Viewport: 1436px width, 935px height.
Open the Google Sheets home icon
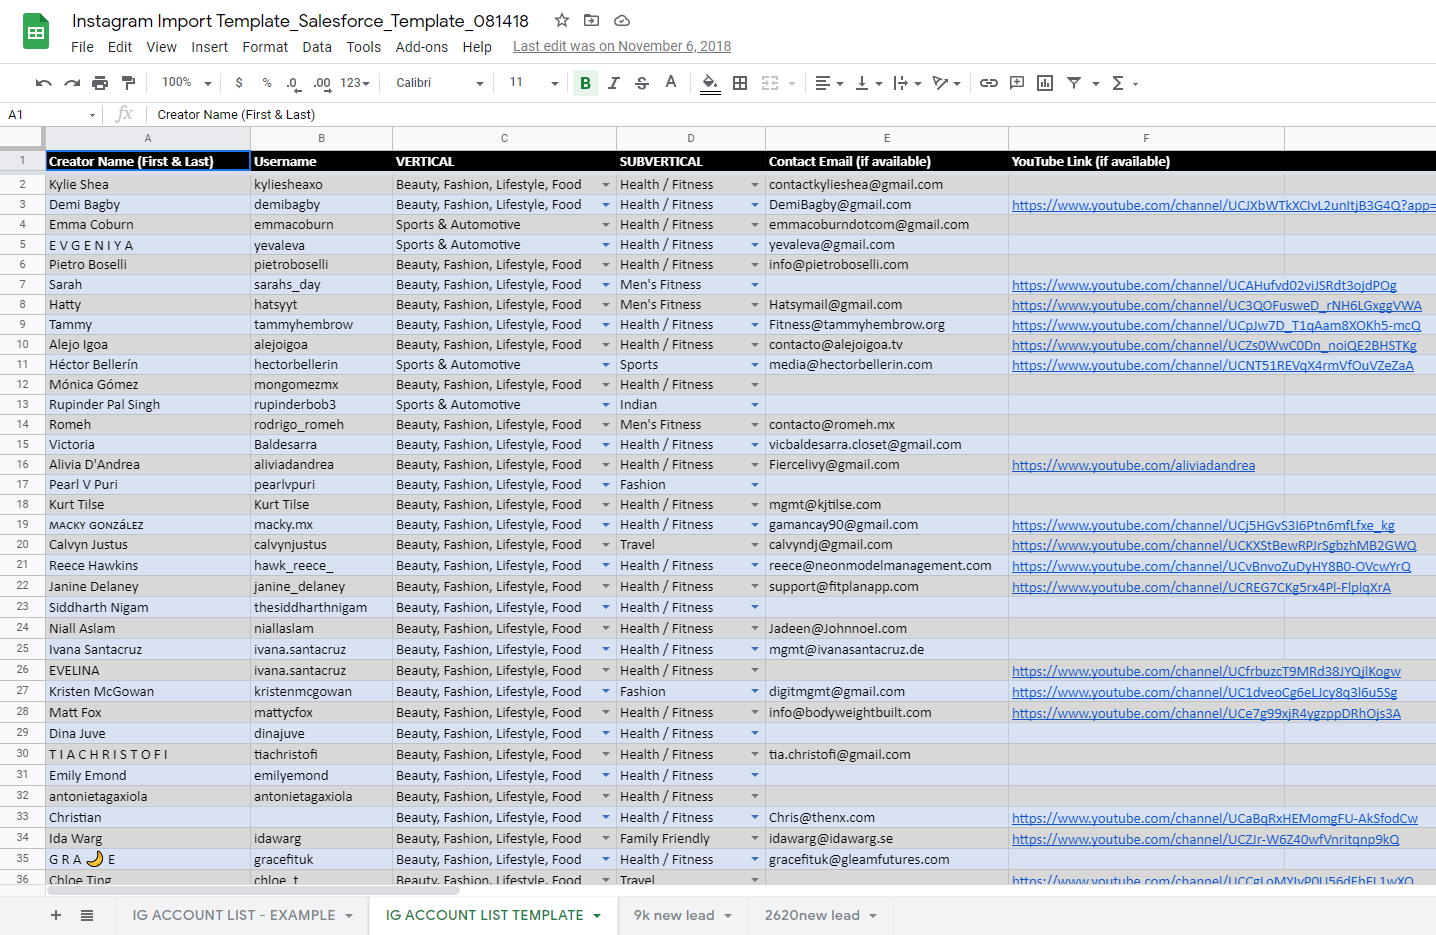36,32
